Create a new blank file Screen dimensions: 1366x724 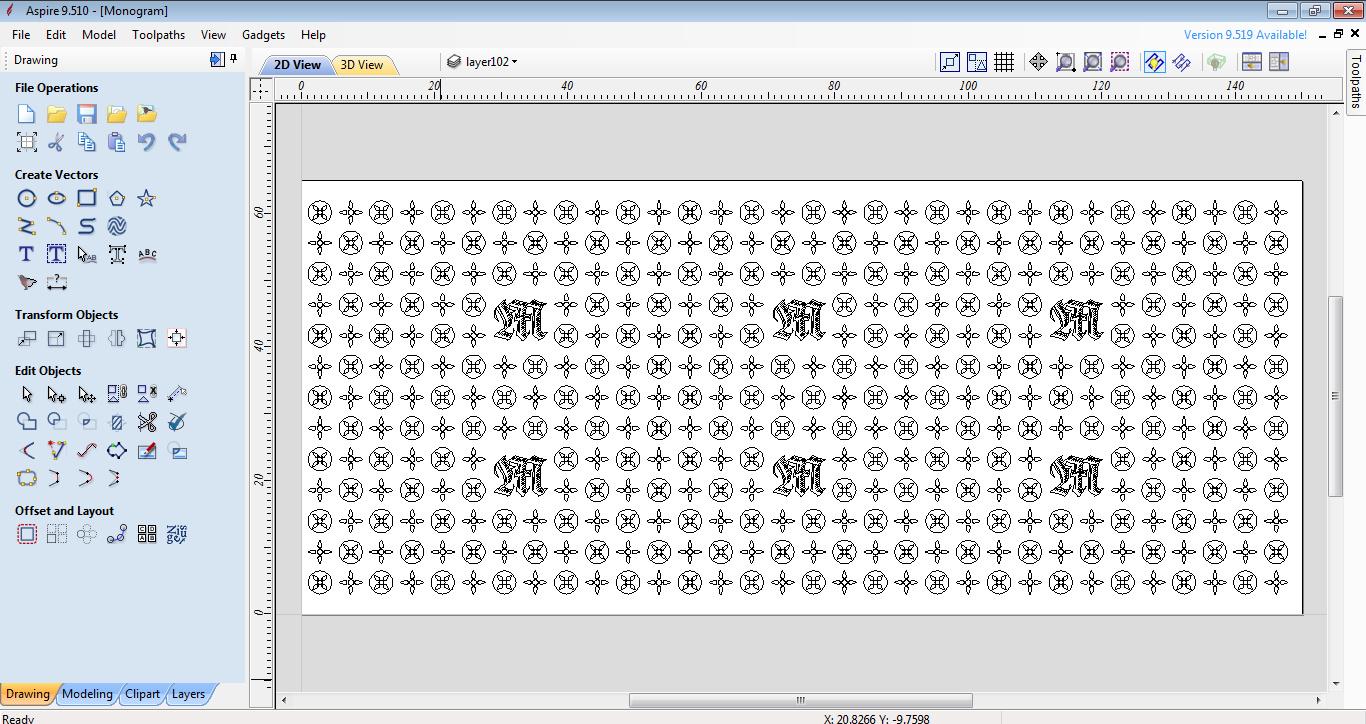coord(25,113)
